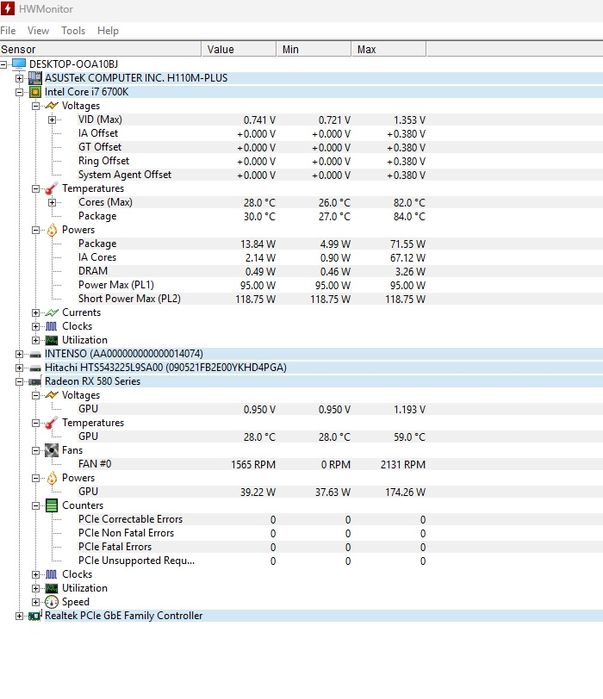
Task: Click the CPU Currents graph icon
Action: (52, 312)
